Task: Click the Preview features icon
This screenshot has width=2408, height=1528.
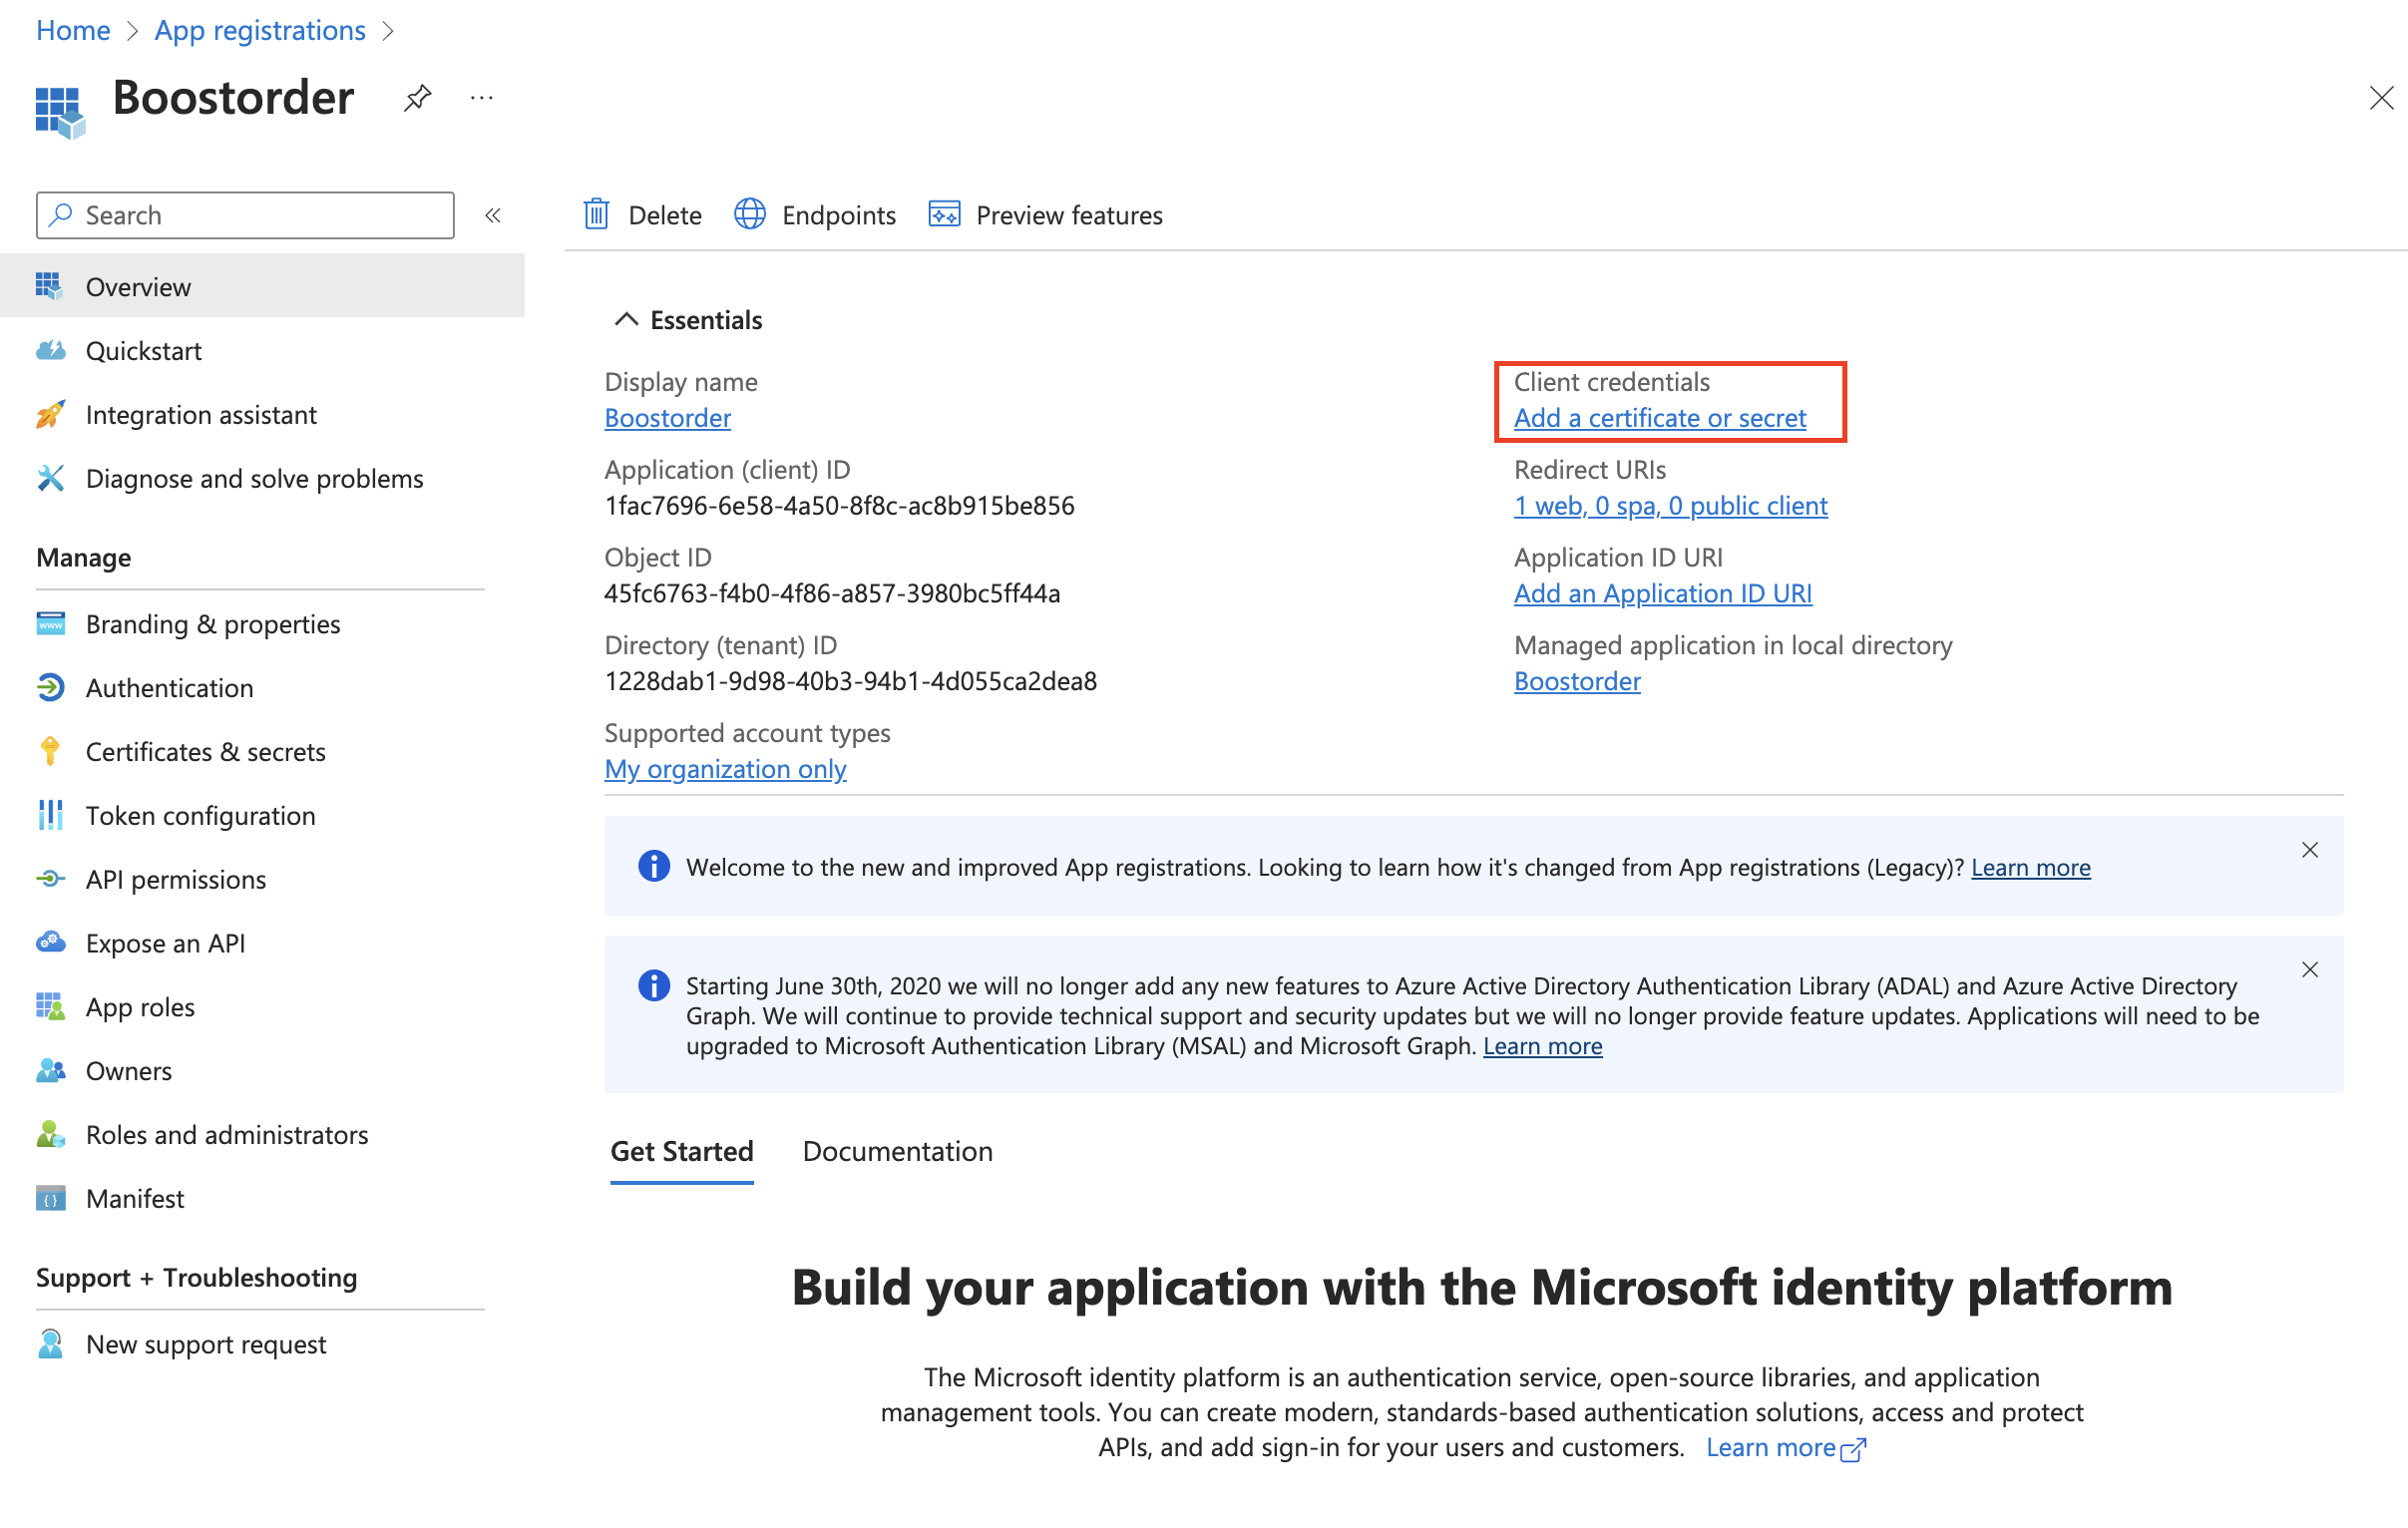Action: pos(944,214)
